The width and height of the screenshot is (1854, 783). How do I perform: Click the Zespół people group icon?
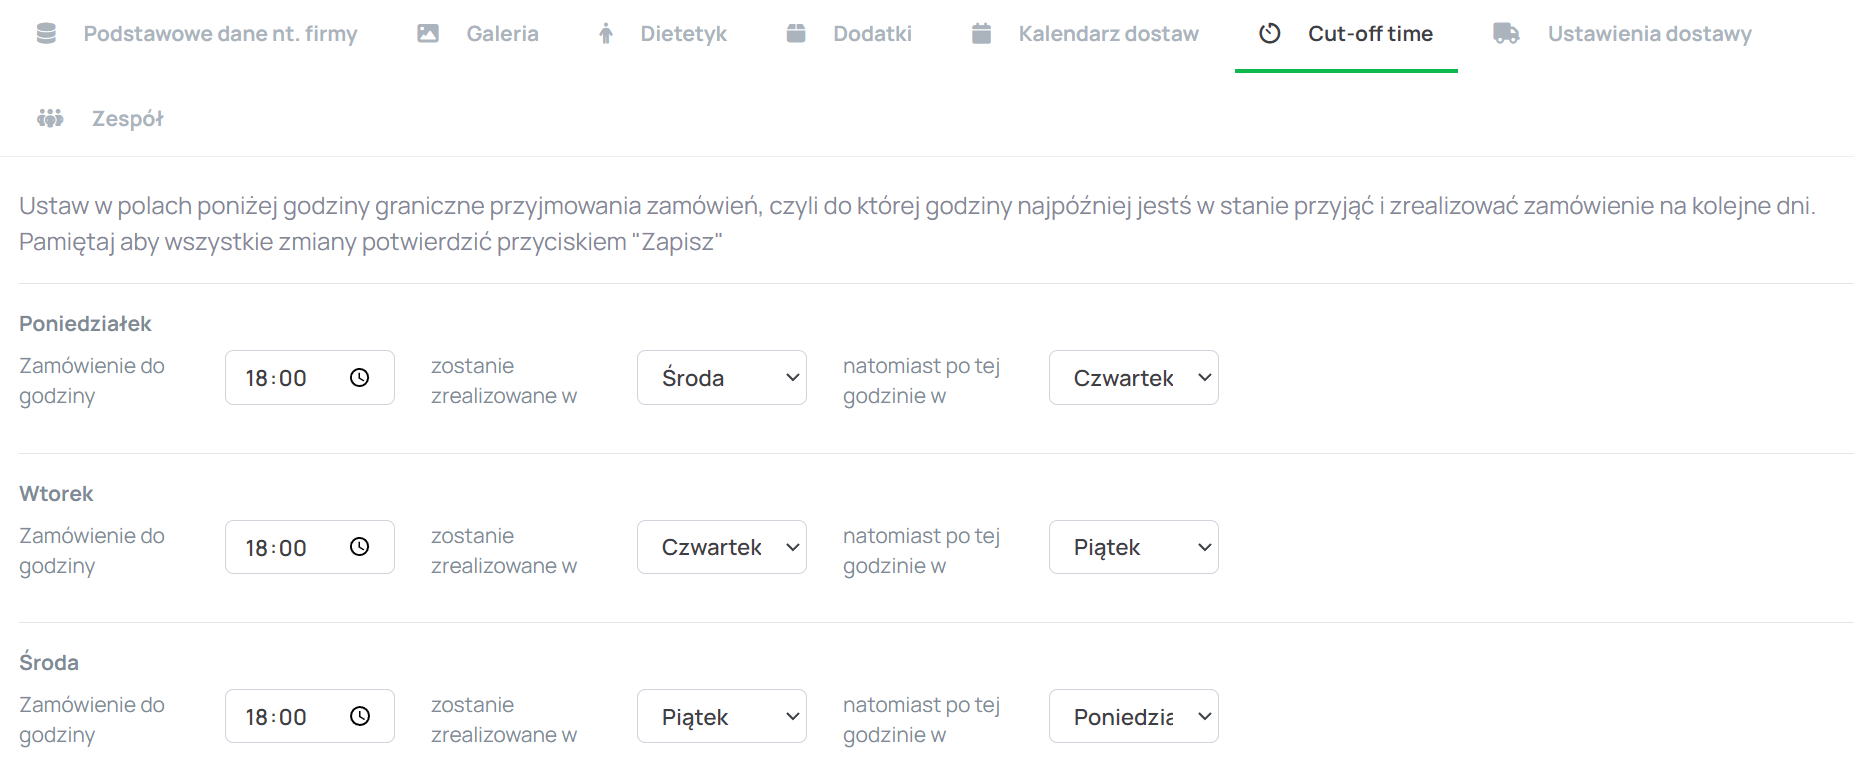(50, 119)
